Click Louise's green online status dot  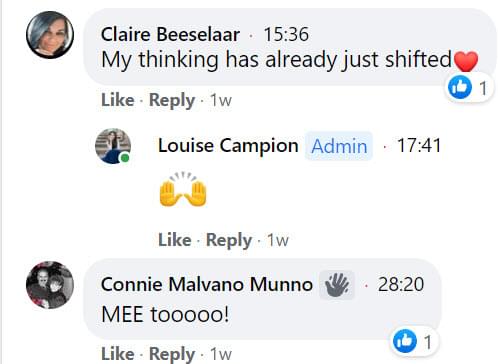coord(125,158)
